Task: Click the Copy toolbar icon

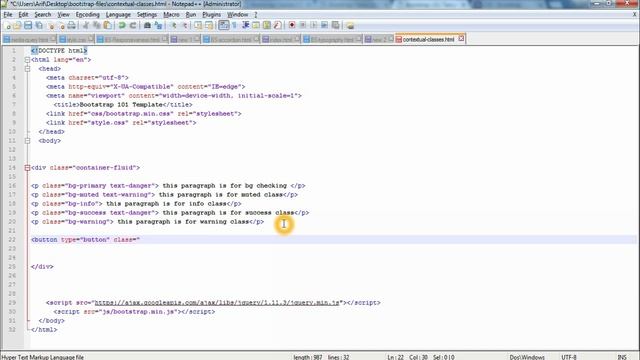Action: [97, 25]
